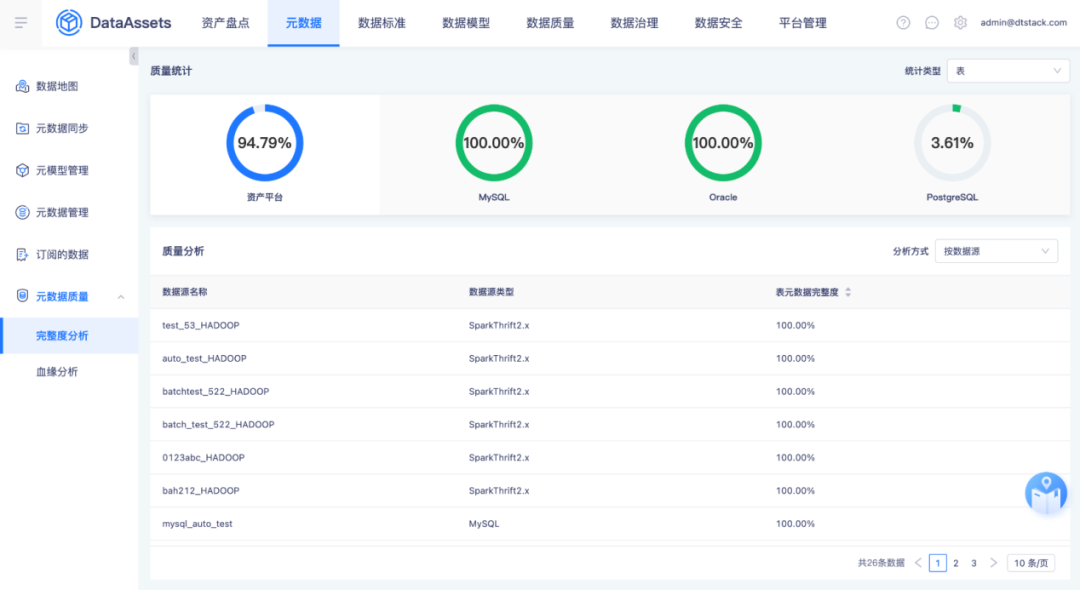Click 0123abc_HADOOP row name
This screenshot has width=1080, height=590.
(203, 457)
